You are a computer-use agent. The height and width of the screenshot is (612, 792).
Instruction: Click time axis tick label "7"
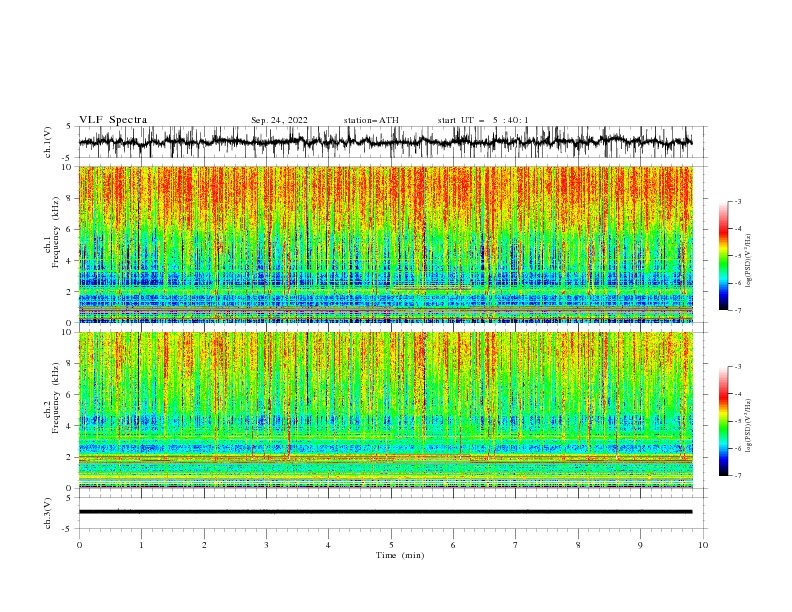[516, 545]
